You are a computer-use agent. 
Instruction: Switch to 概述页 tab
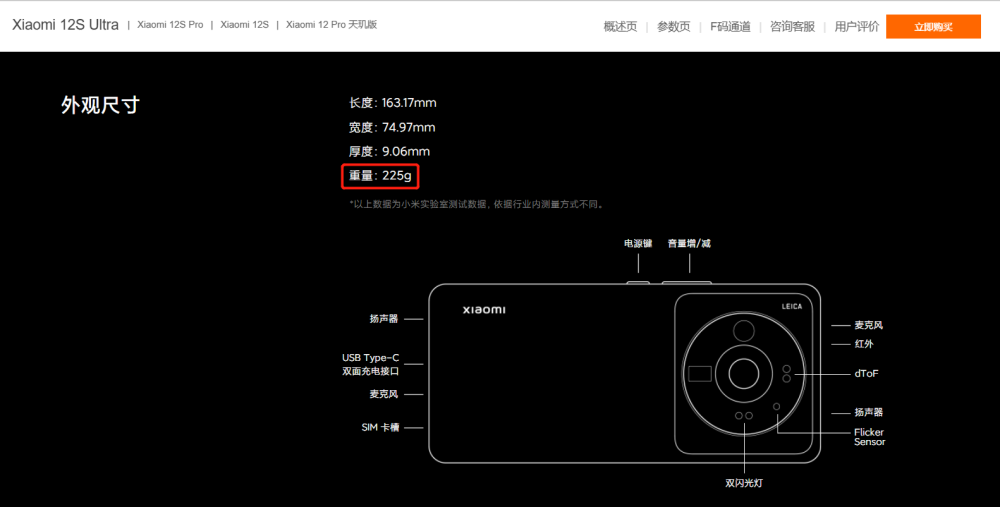(620, 27)
